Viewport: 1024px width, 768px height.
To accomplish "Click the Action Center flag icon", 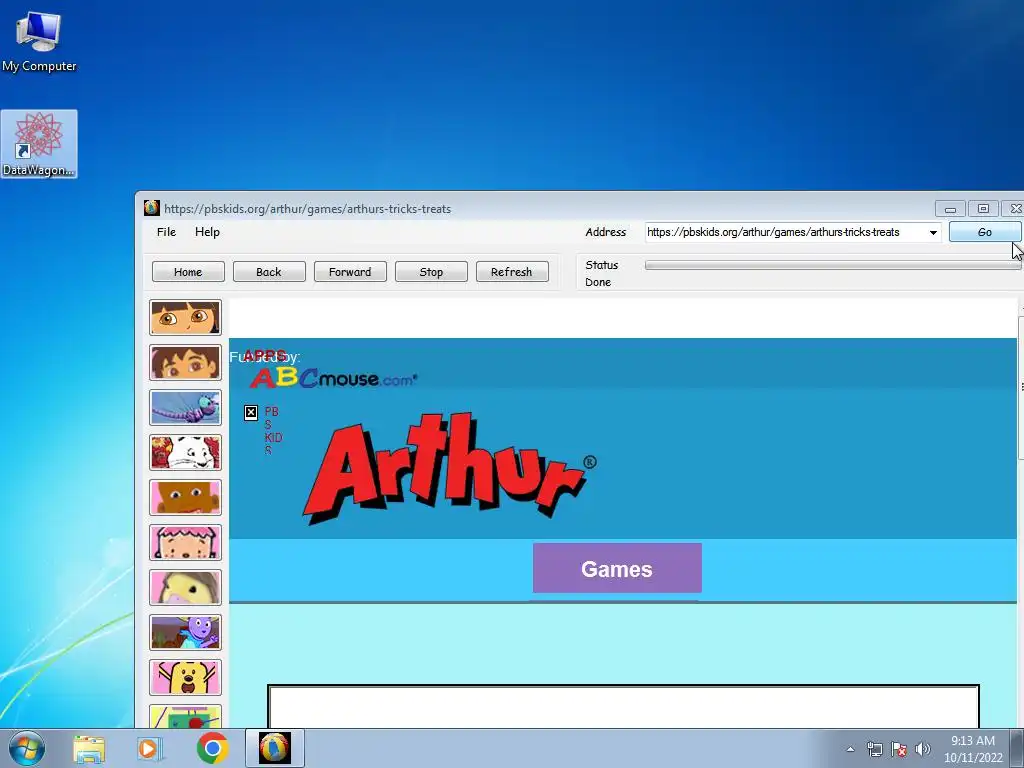I will tap(899, 749).
